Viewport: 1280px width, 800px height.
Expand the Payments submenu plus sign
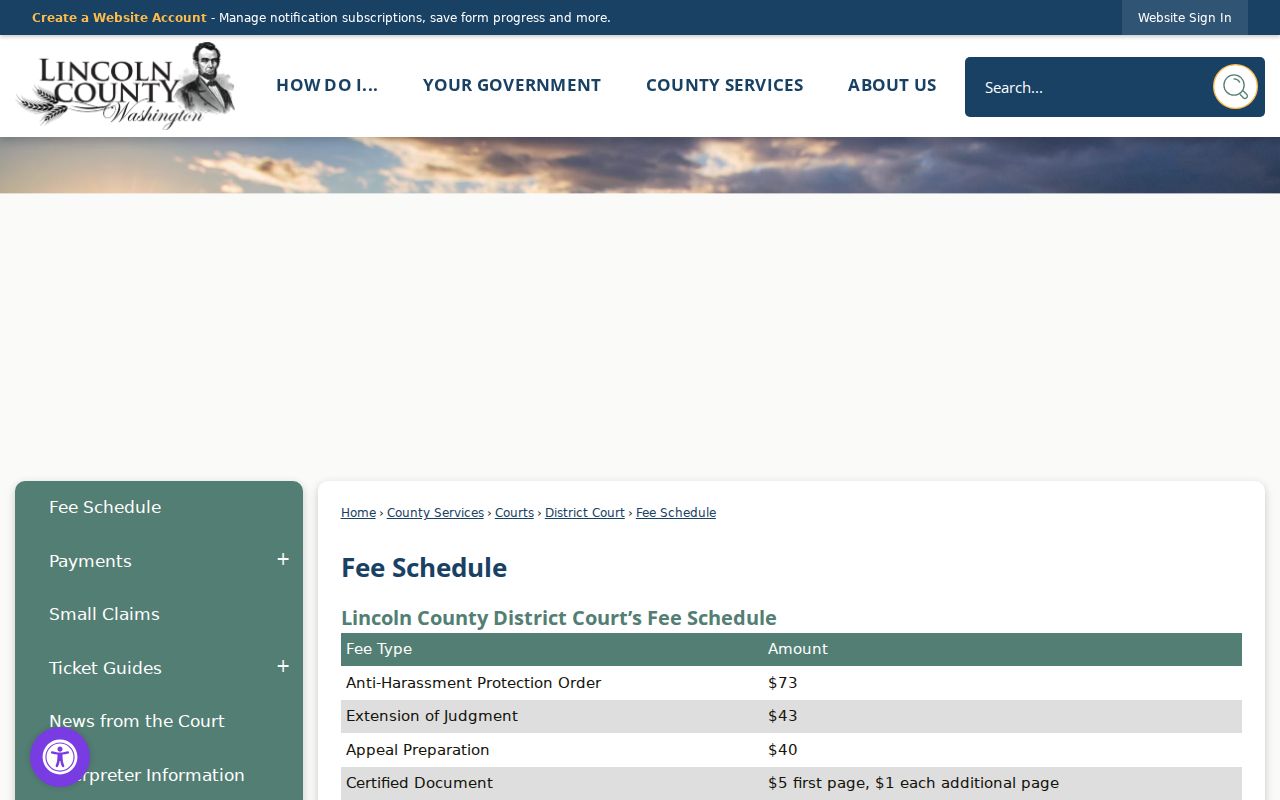coord(283,560)
